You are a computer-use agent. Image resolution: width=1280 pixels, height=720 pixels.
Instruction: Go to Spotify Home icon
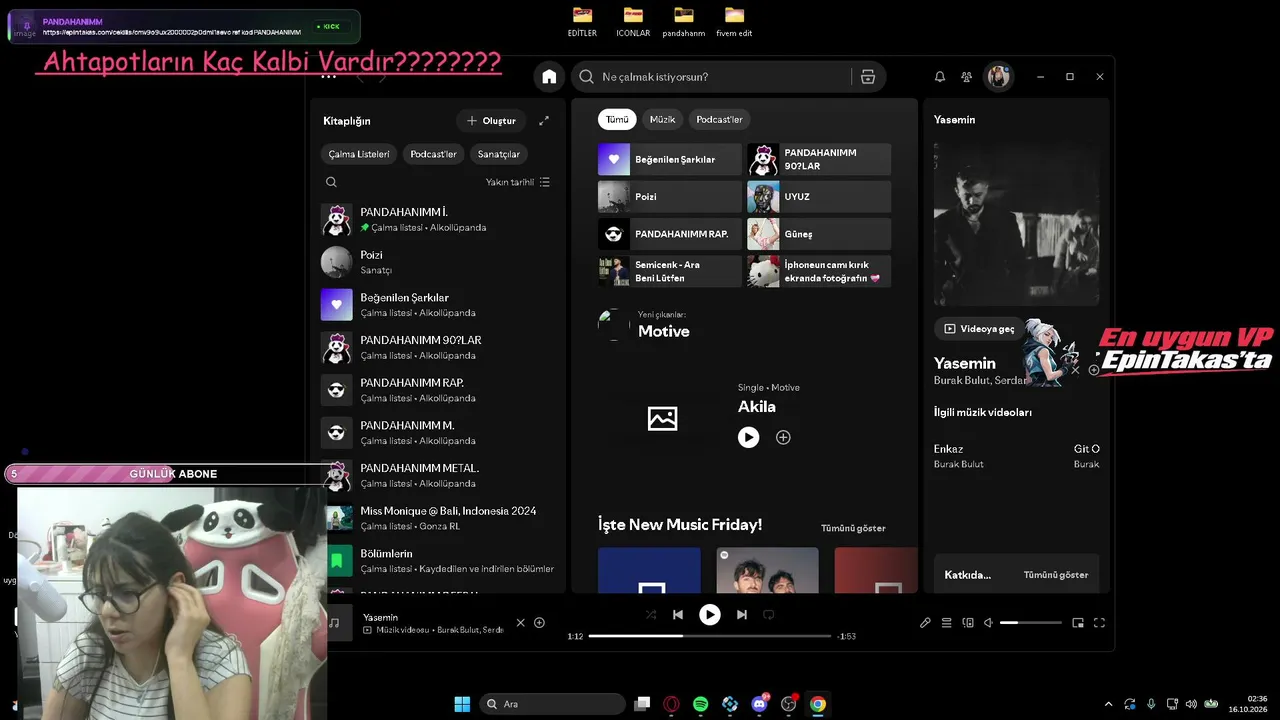[549, 77]
